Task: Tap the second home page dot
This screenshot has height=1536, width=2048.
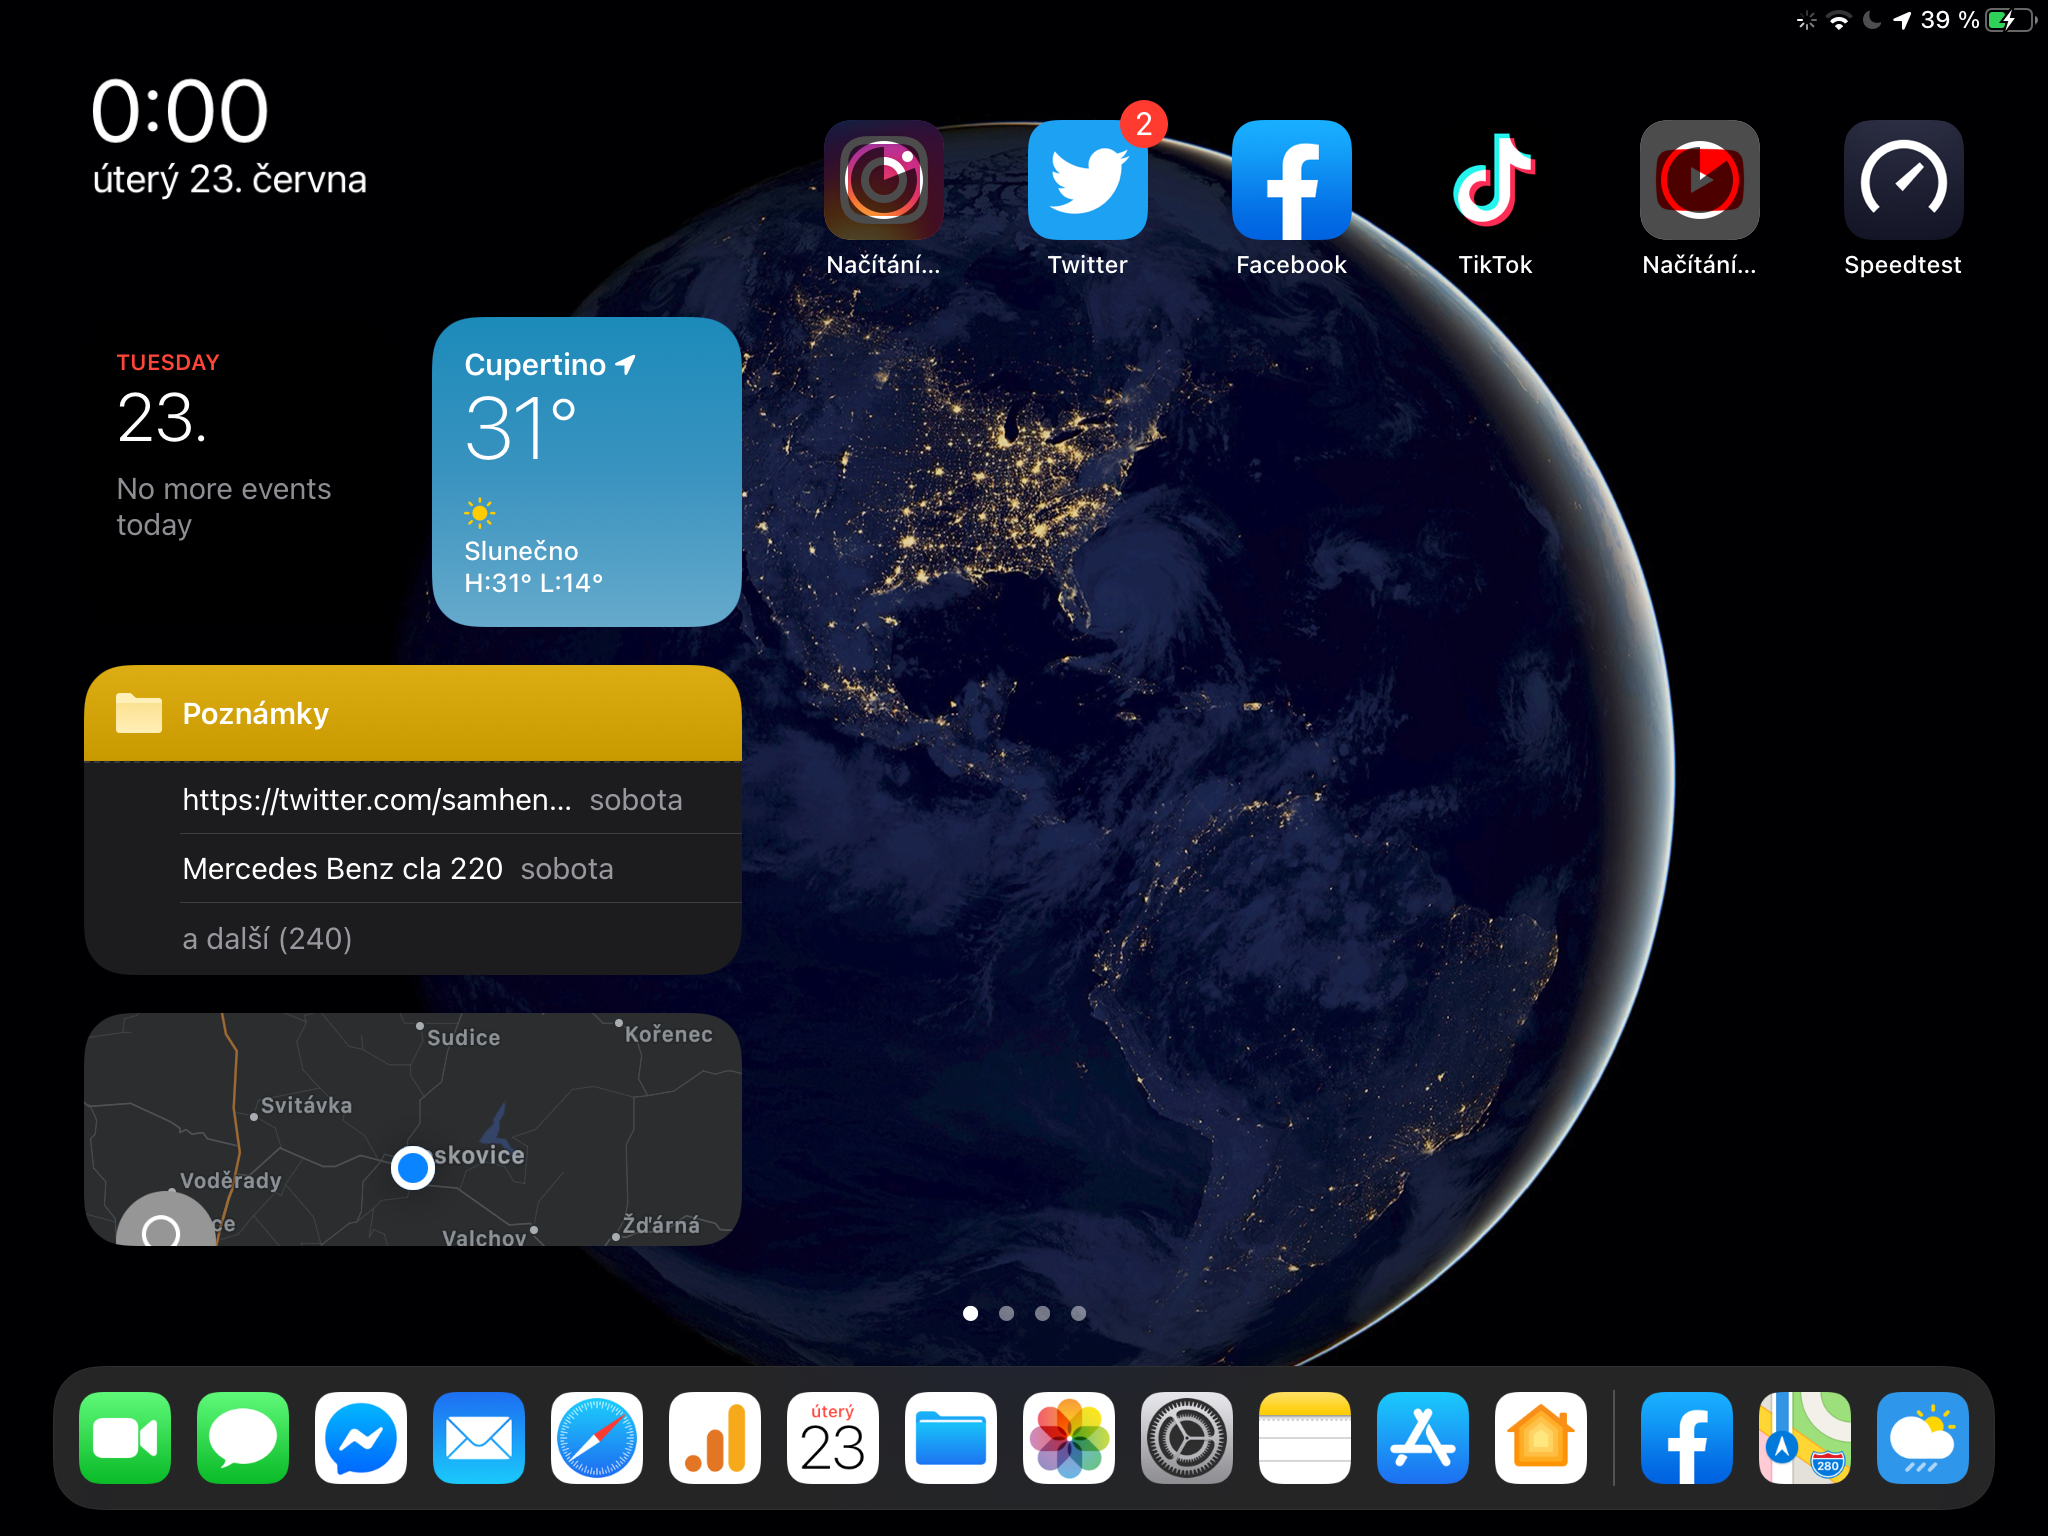Action: pyautogui.click(x=1006, y=1313)
